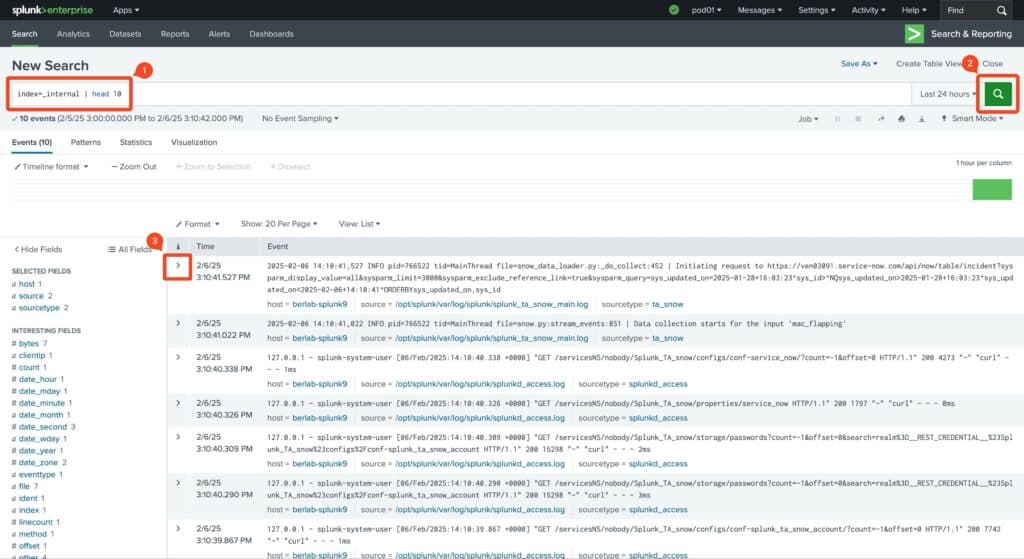Open the Smart Mode dropdown
This screenshot has height=559, width=1024.
click(976, 118)
